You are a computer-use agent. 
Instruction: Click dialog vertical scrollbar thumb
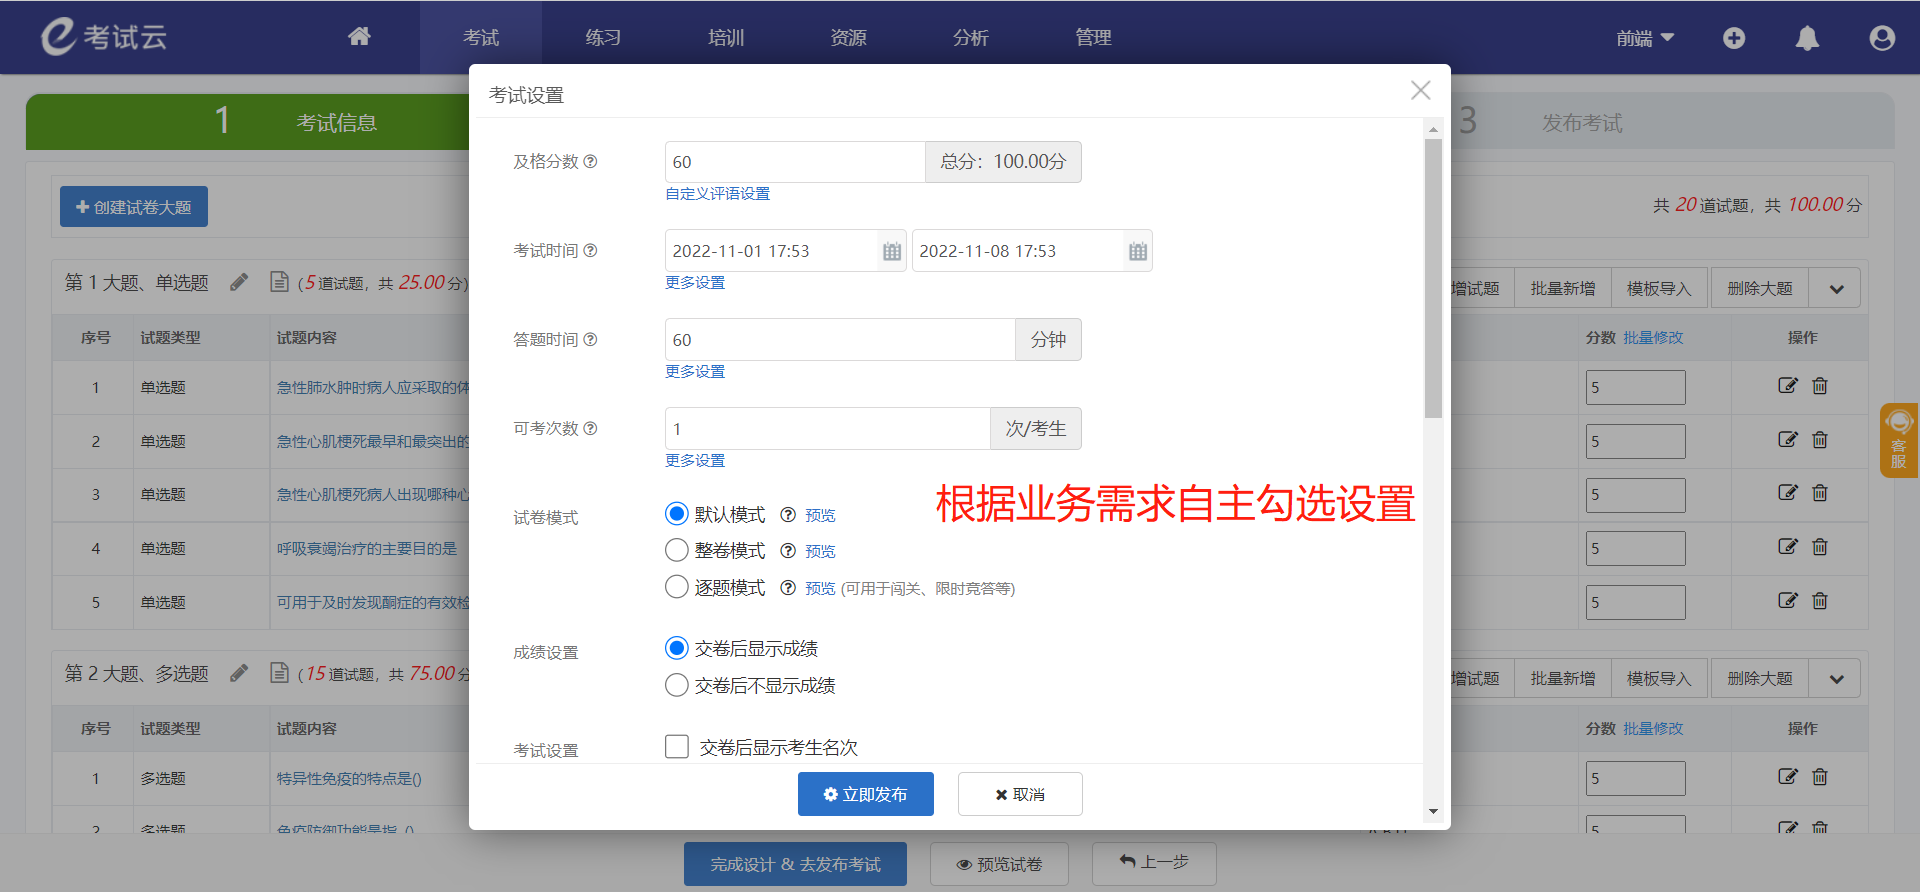[x=1434, y=278]
